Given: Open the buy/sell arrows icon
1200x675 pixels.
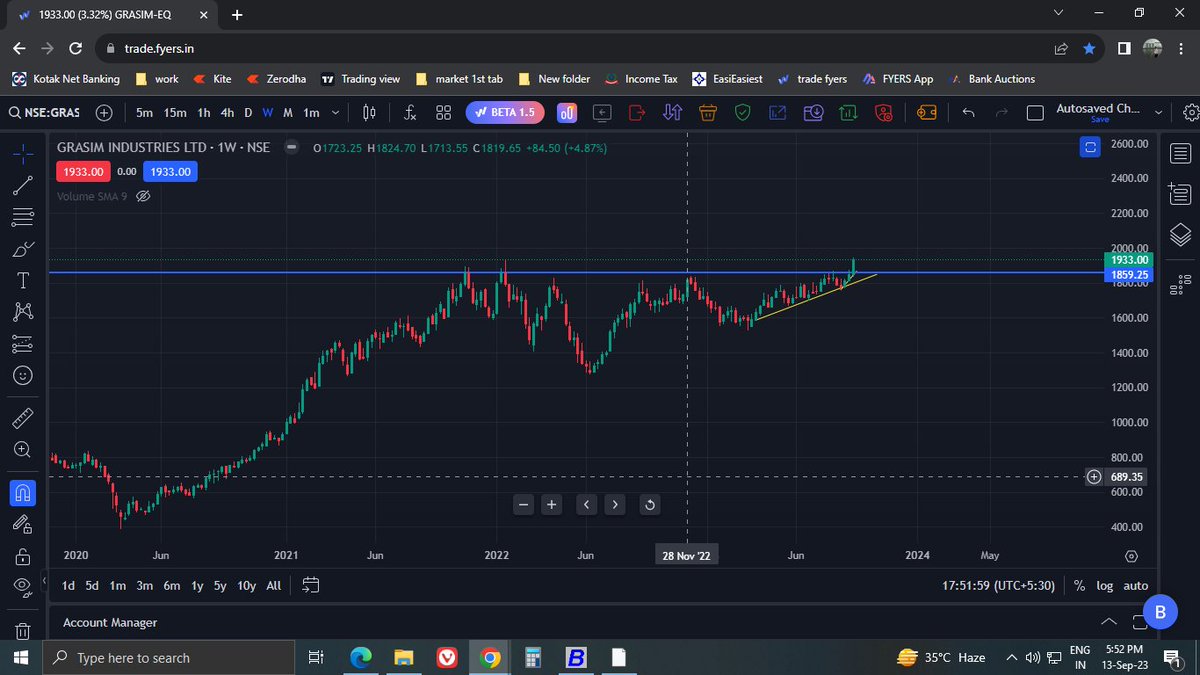Looking at the screenshot, I should click(672, 113).
